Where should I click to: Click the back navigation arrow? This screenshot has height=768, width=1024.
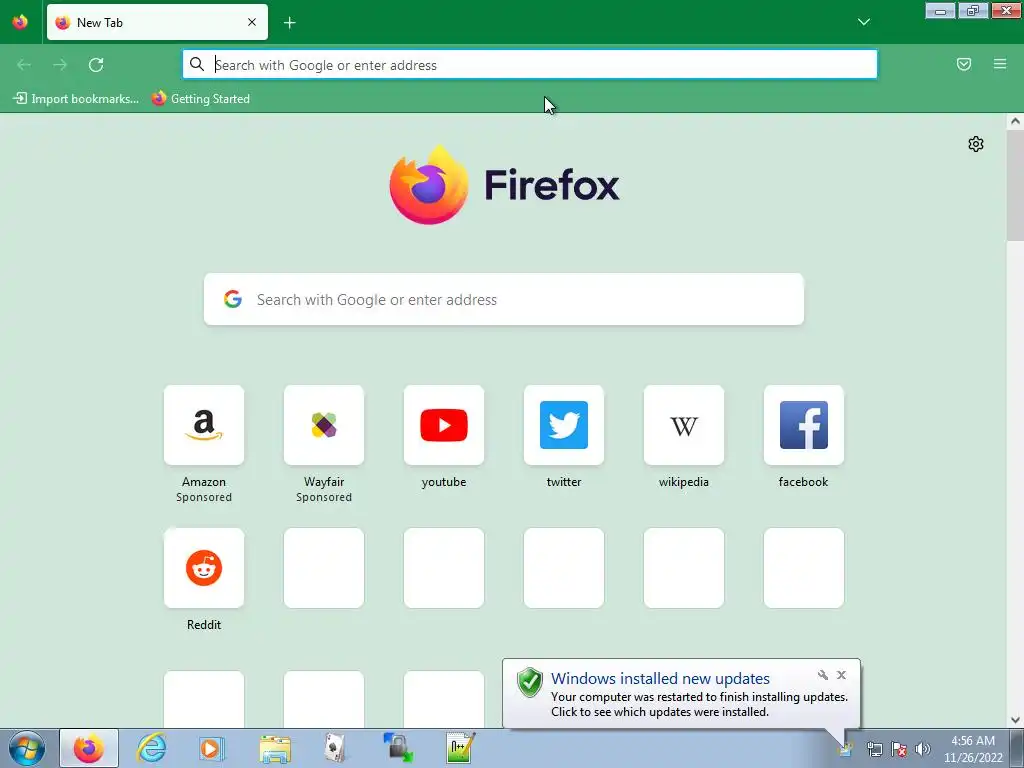coord(24,65)
